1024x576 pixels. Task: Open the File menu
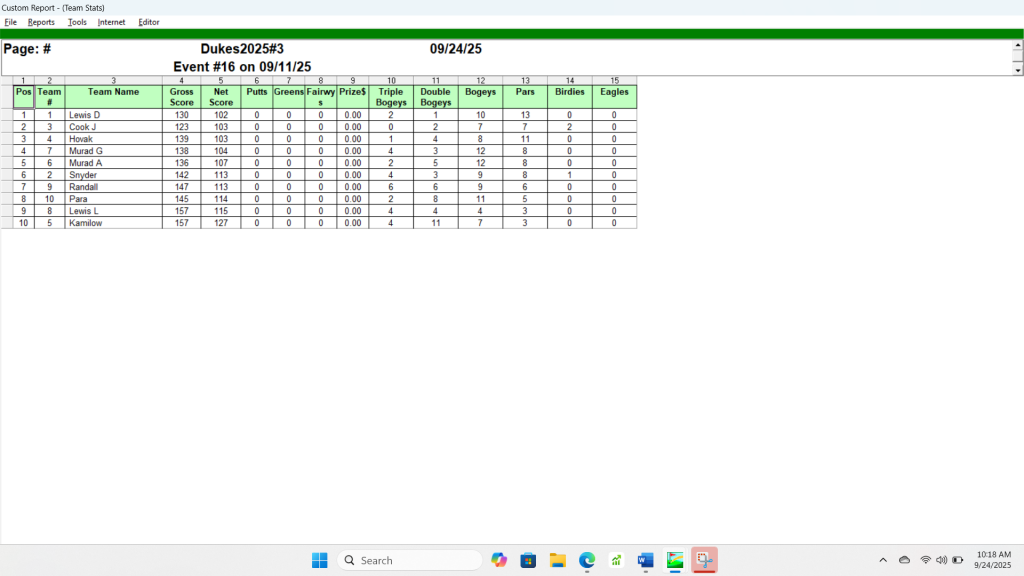coord(11,22)
